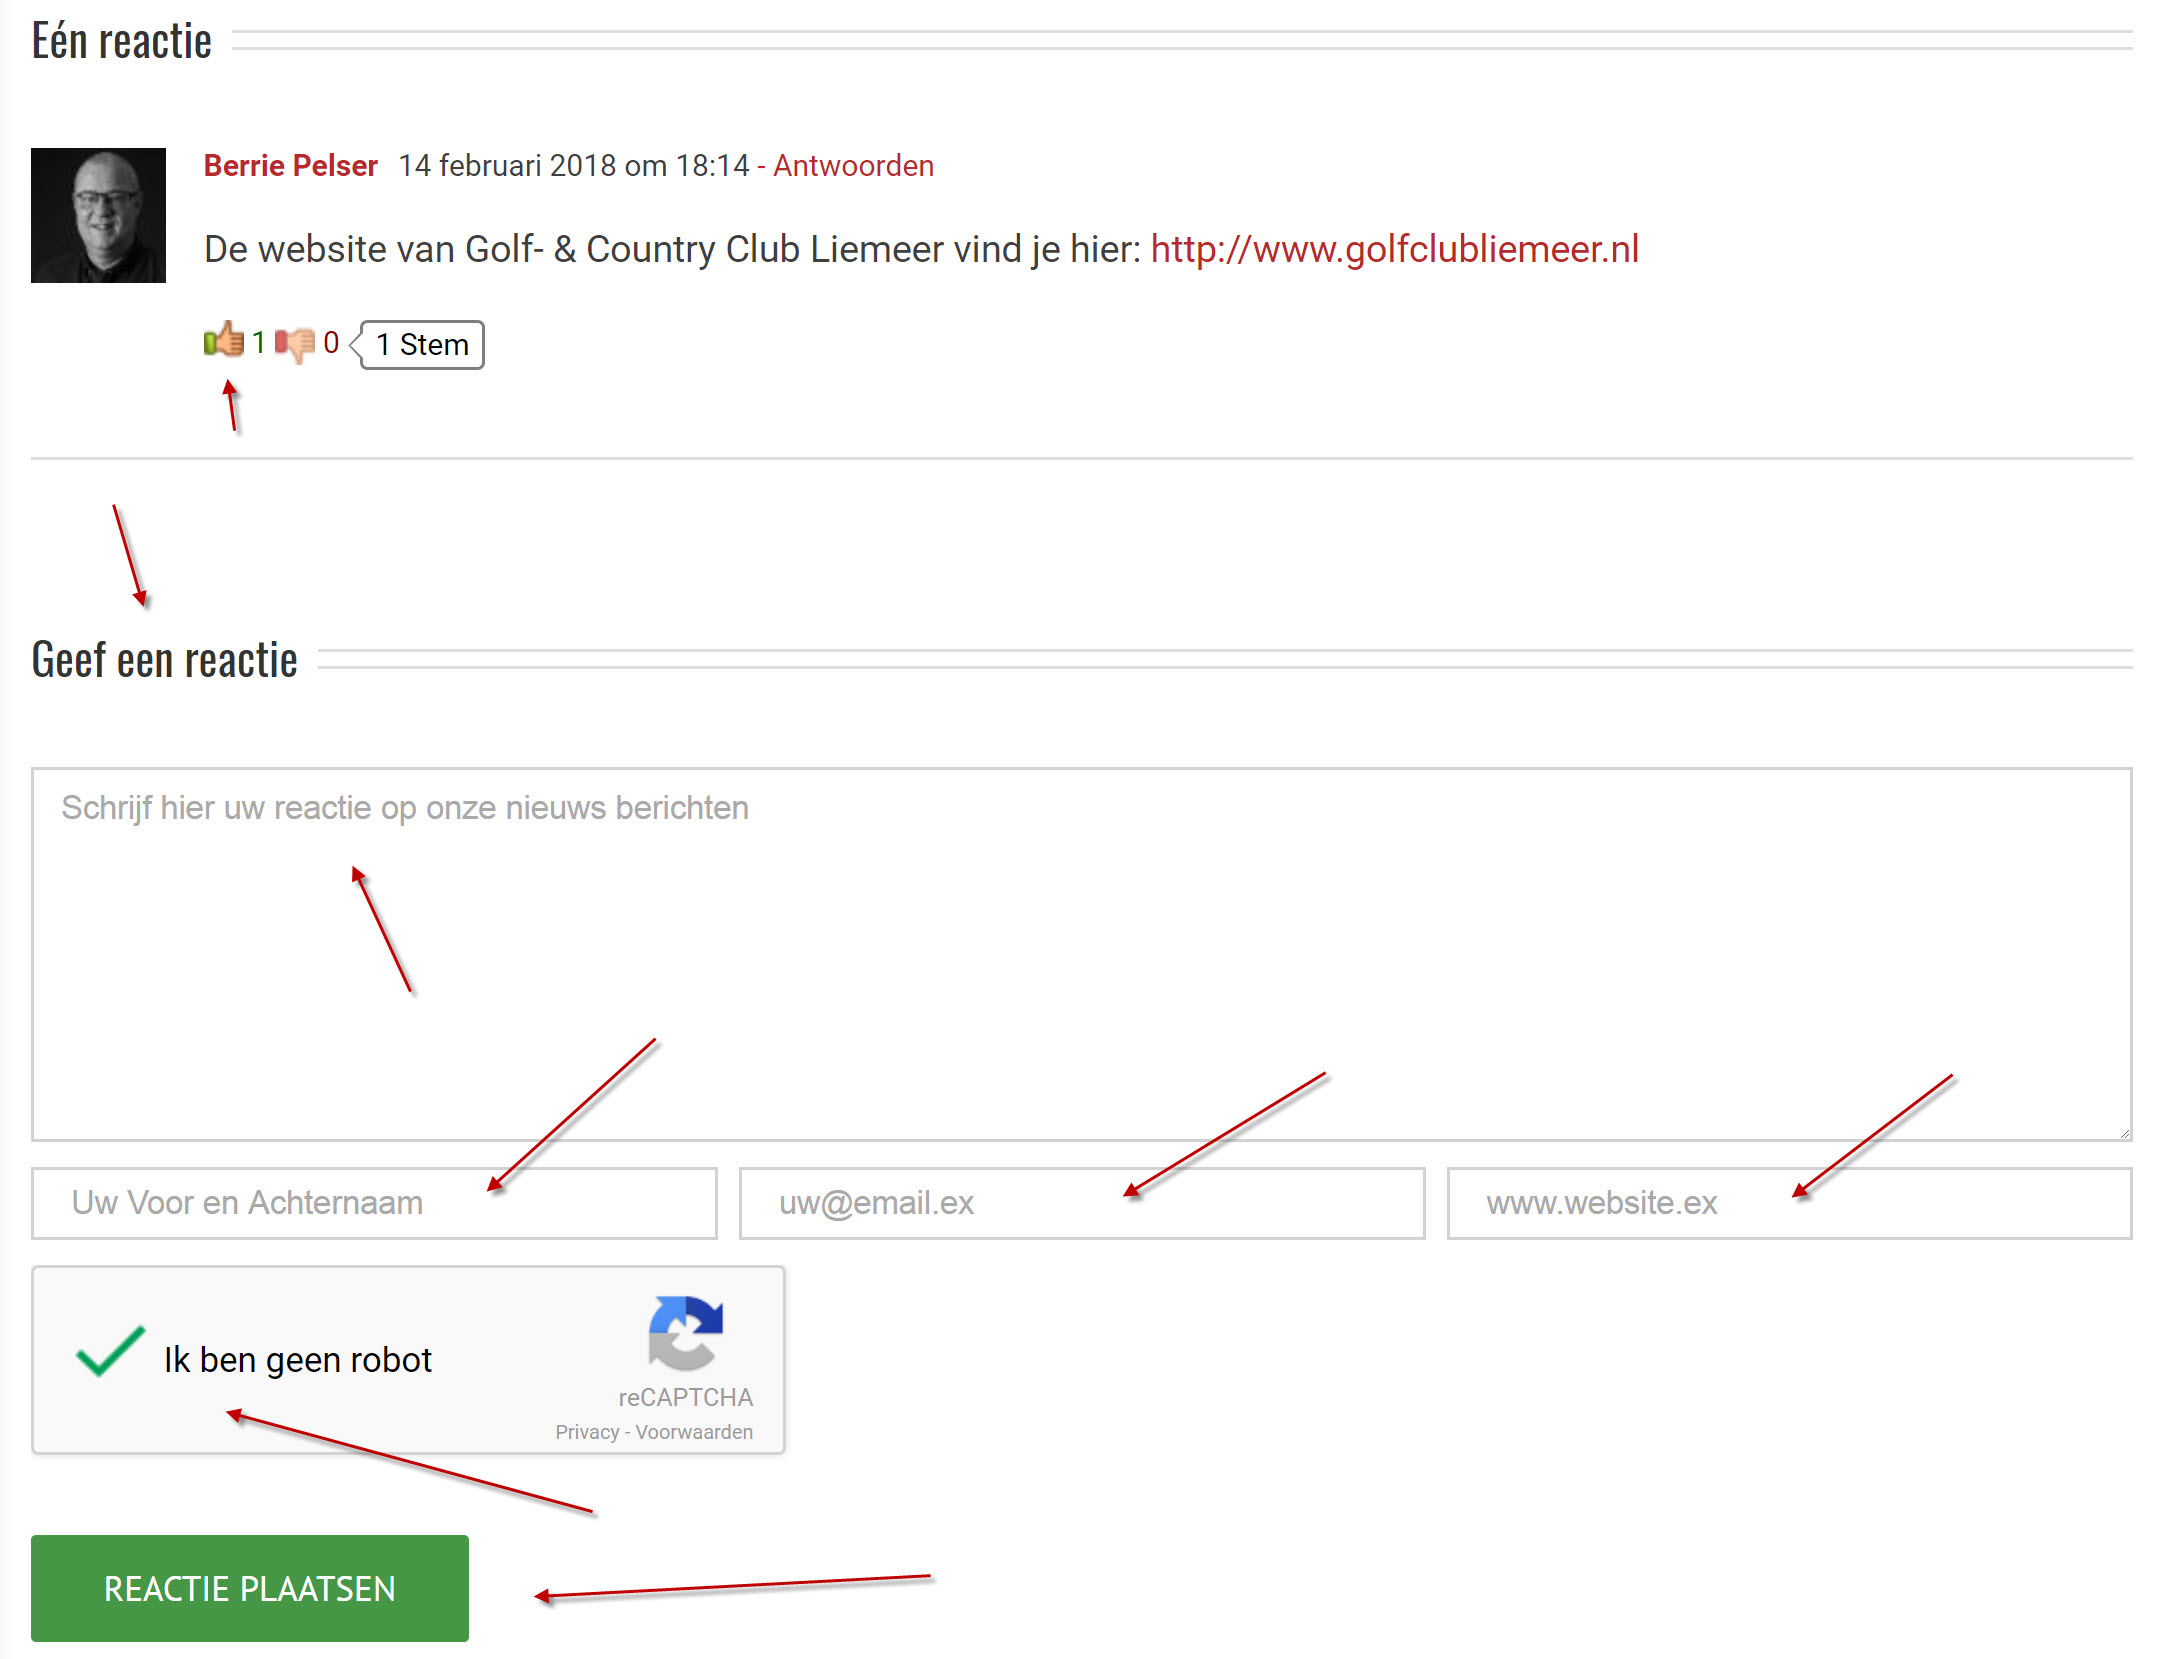
Task: Click the textarea resize handle corner
Action: coord(2123,1132)
